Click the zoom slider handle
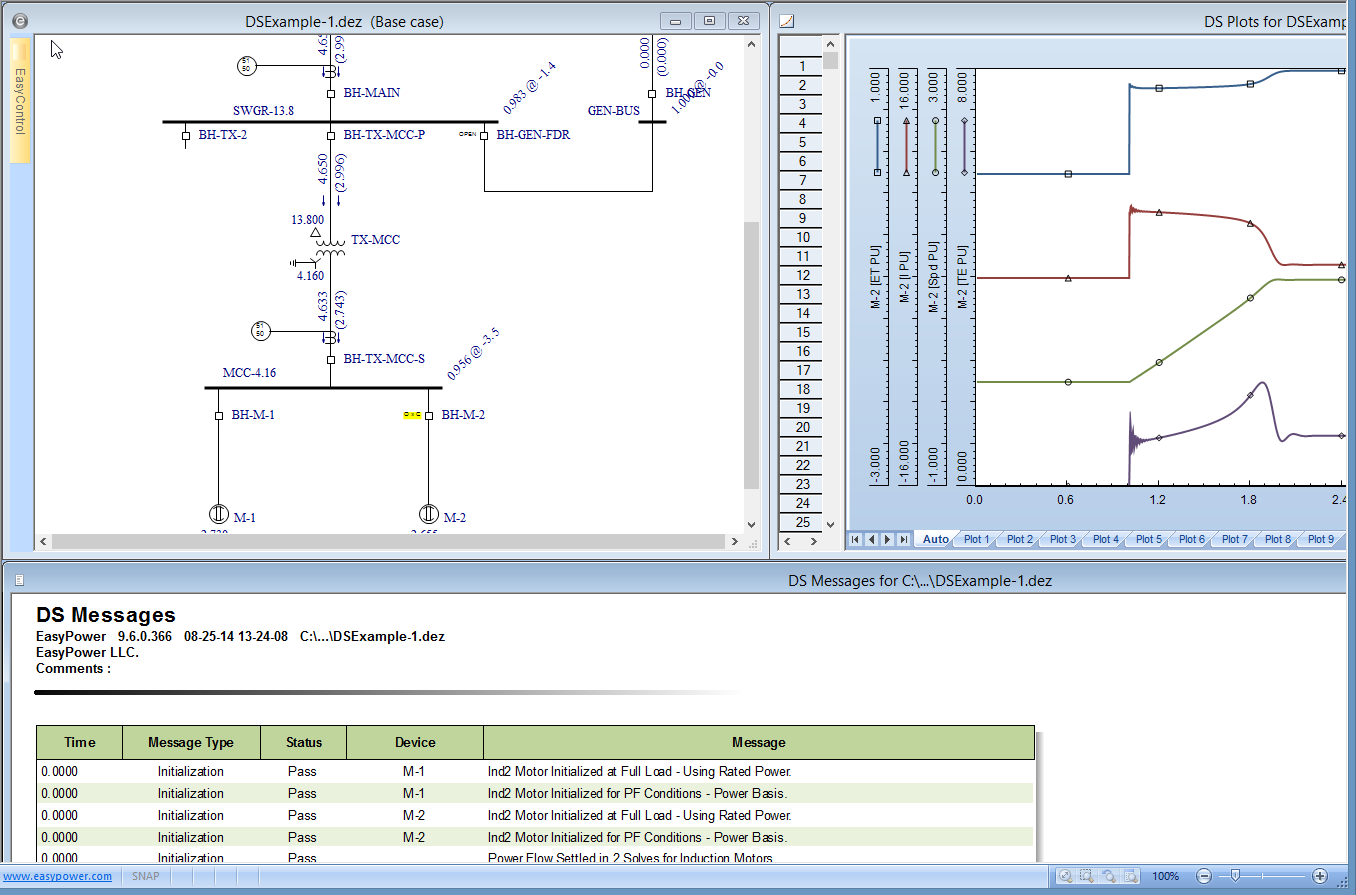Screen dimensions: 1356x895 tap(1235, 876)
